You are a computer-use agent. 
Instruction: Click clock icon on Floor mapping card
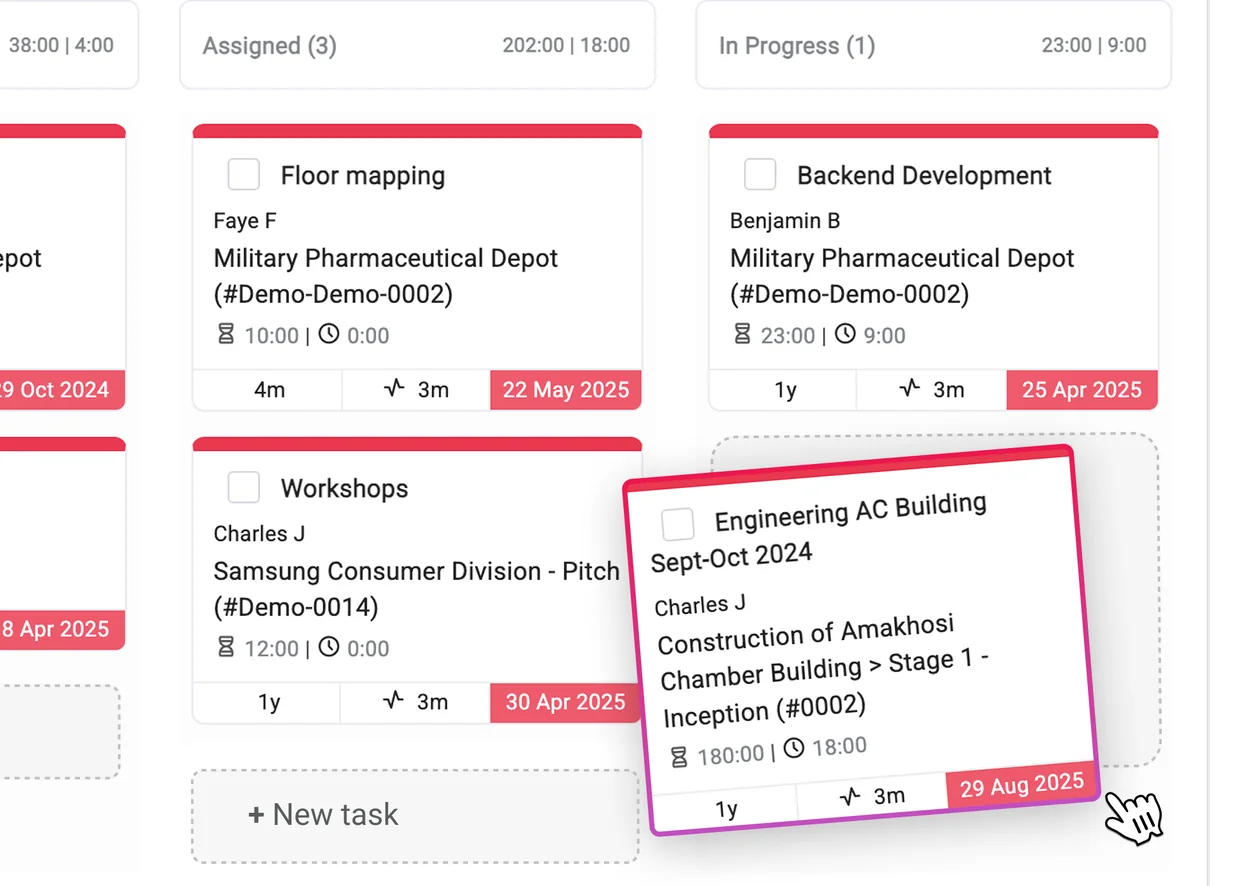click(329, 334)
